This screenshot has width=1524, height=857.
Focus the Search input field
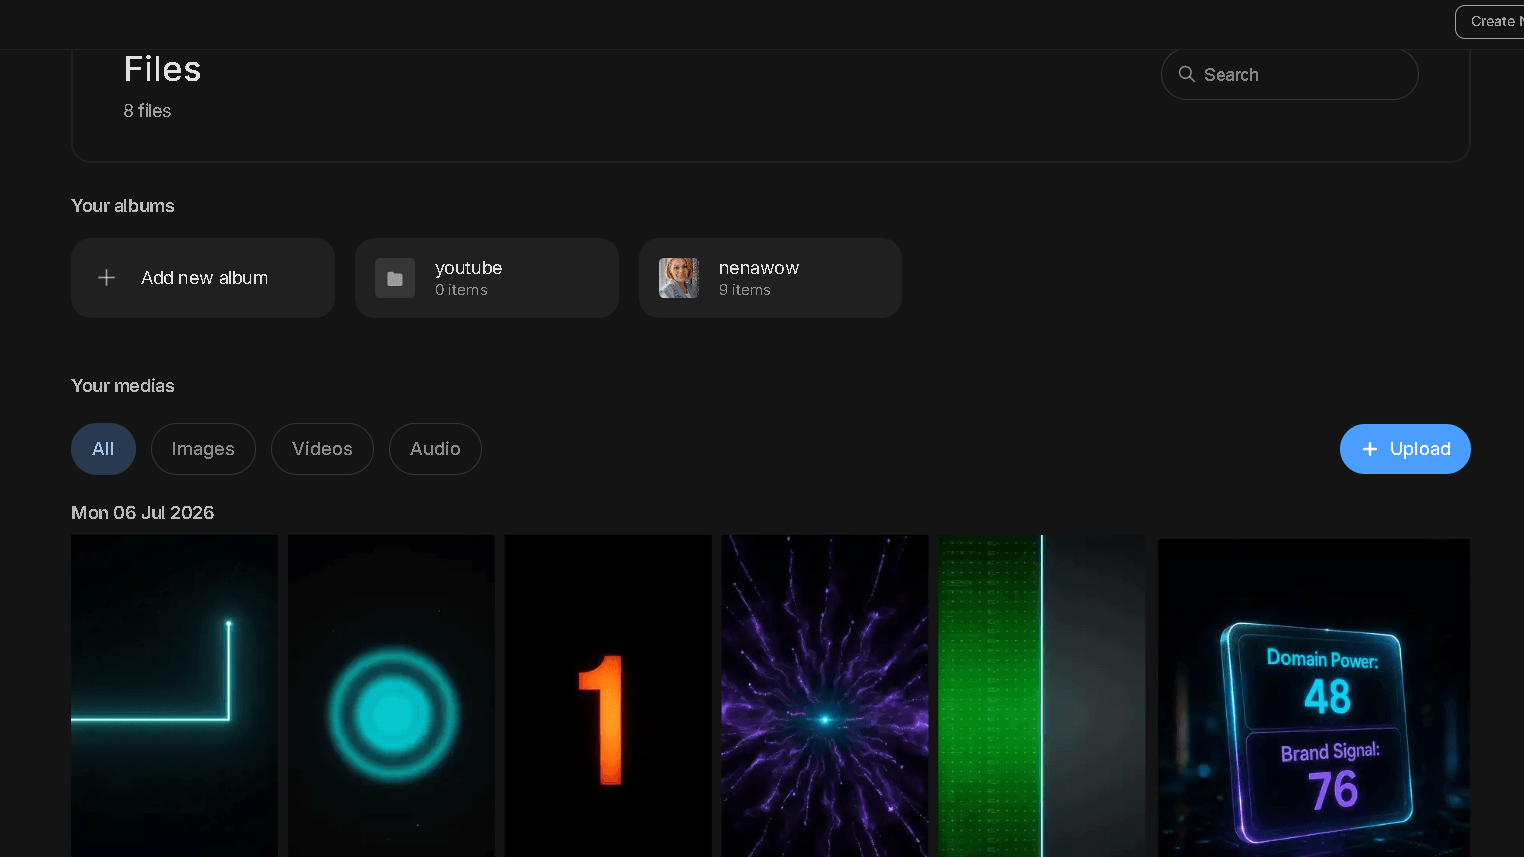click(1289, 74)
